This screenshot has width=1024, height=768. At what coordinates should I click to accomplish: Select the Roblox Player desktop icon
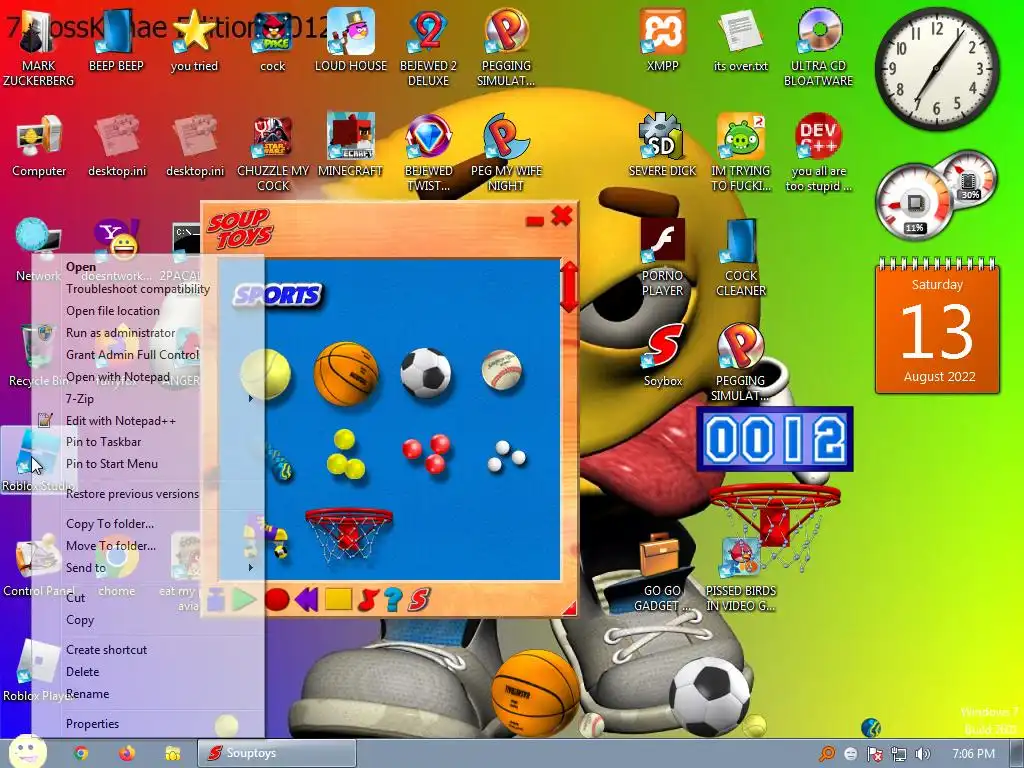[38, 671]
